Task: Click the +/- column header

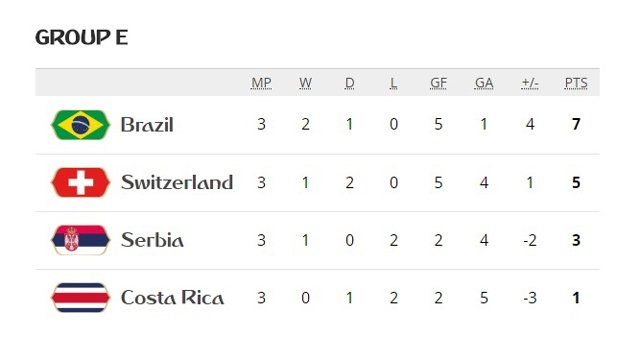Action: pos(530,83)
